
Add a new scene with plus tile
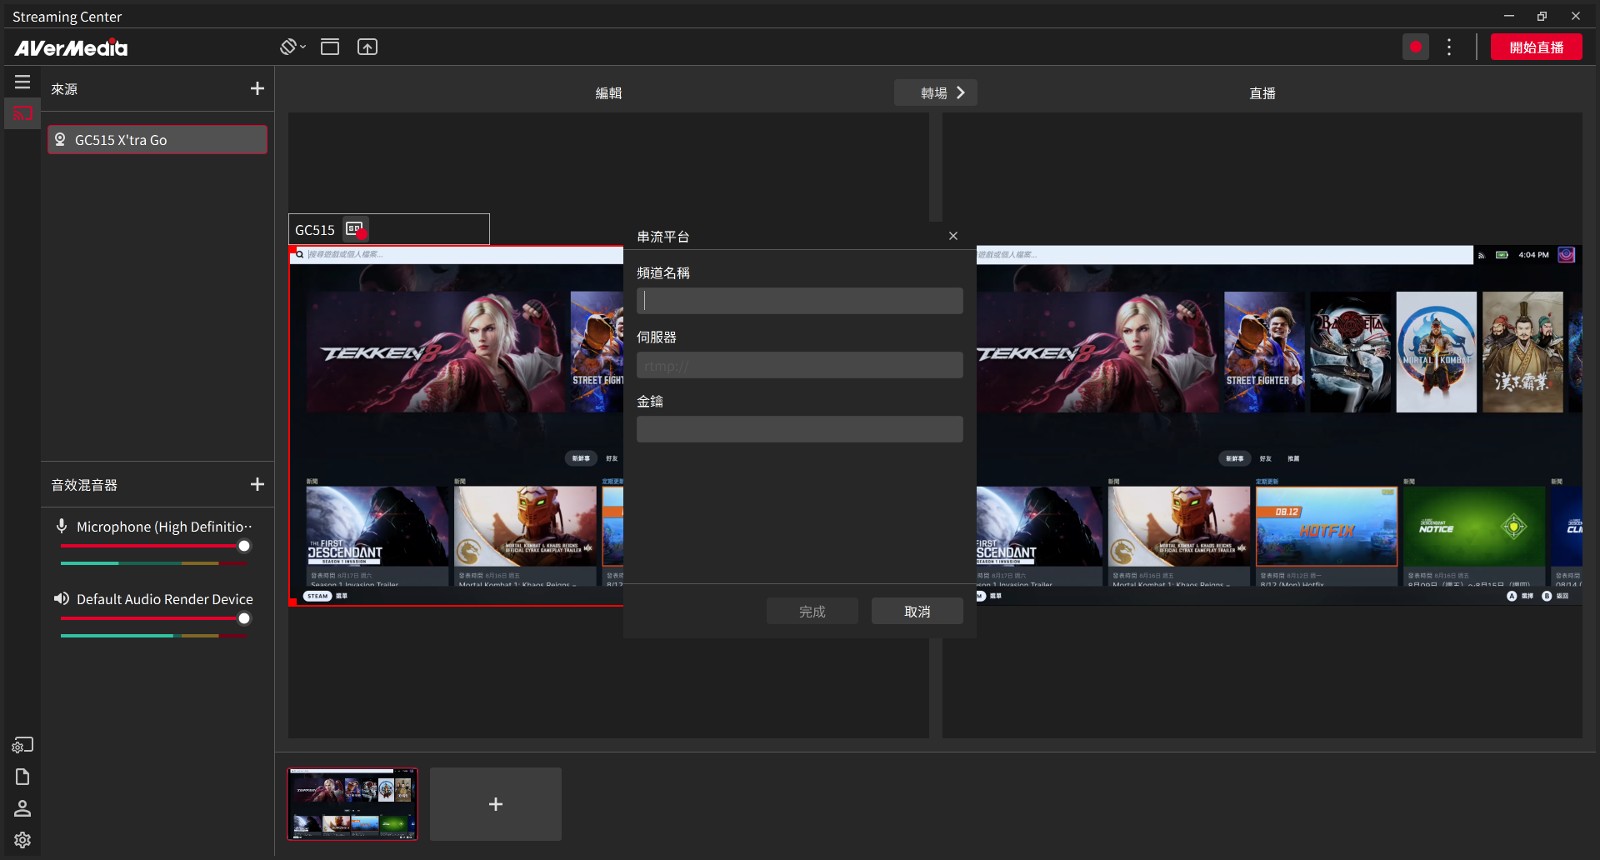[x=496, y=804]
